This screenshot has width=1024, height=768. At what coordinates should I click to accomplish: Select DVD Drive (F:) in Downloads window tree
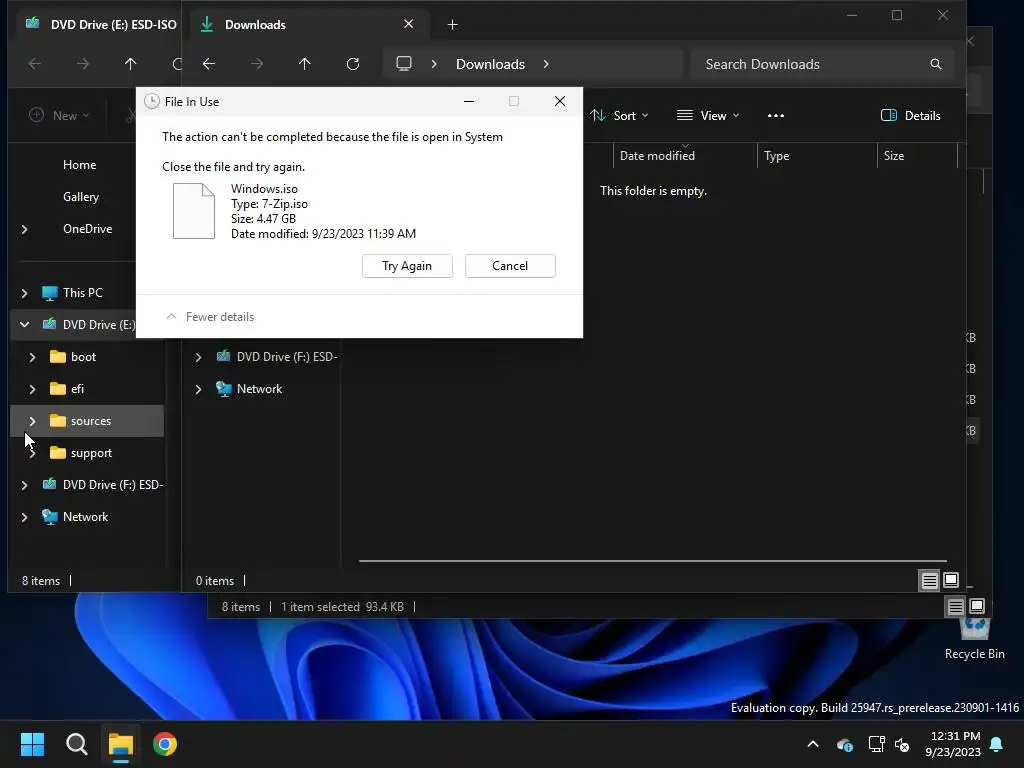click(x=277, y=357)
